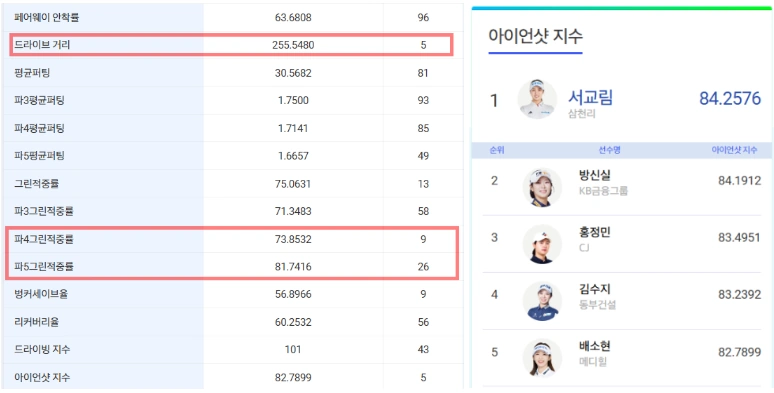Viewport: 774px width, 393px height.
Task: Click 서교림 player photo
Action: coord(537,99)
